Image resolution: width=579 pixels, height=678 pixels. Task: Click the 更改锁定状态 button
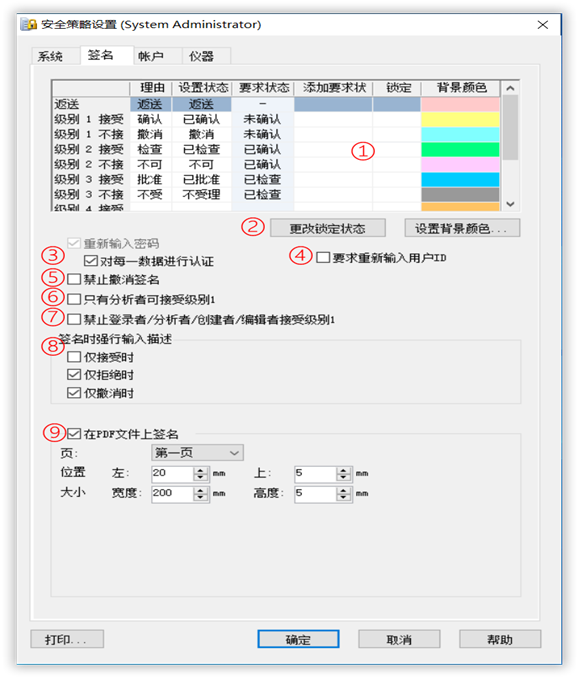click(x=328, y=228)
